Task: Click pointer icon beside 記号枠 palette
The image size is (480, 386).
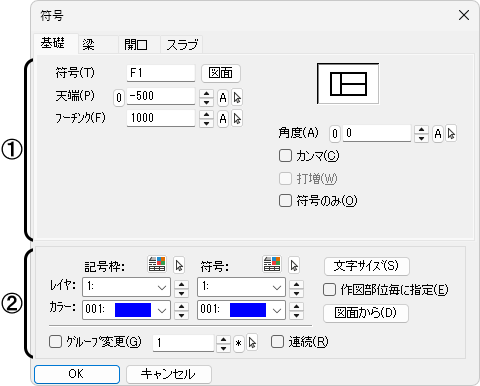Action: (x=179, y=265)
